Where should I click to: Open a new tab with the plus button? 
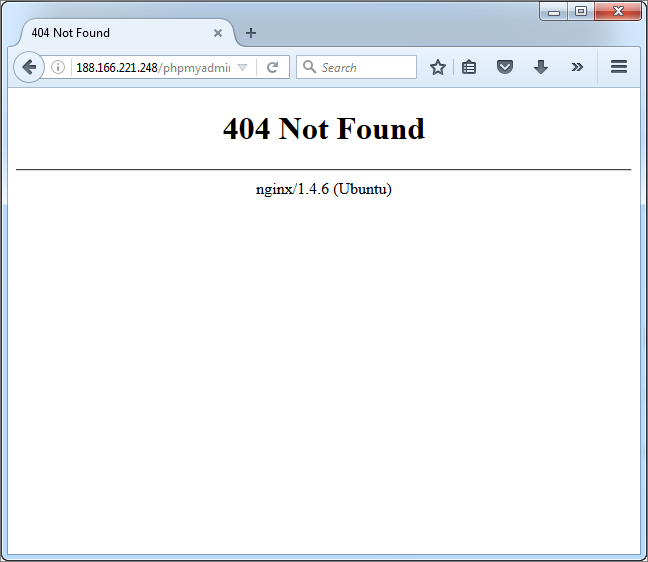[251, 33]
